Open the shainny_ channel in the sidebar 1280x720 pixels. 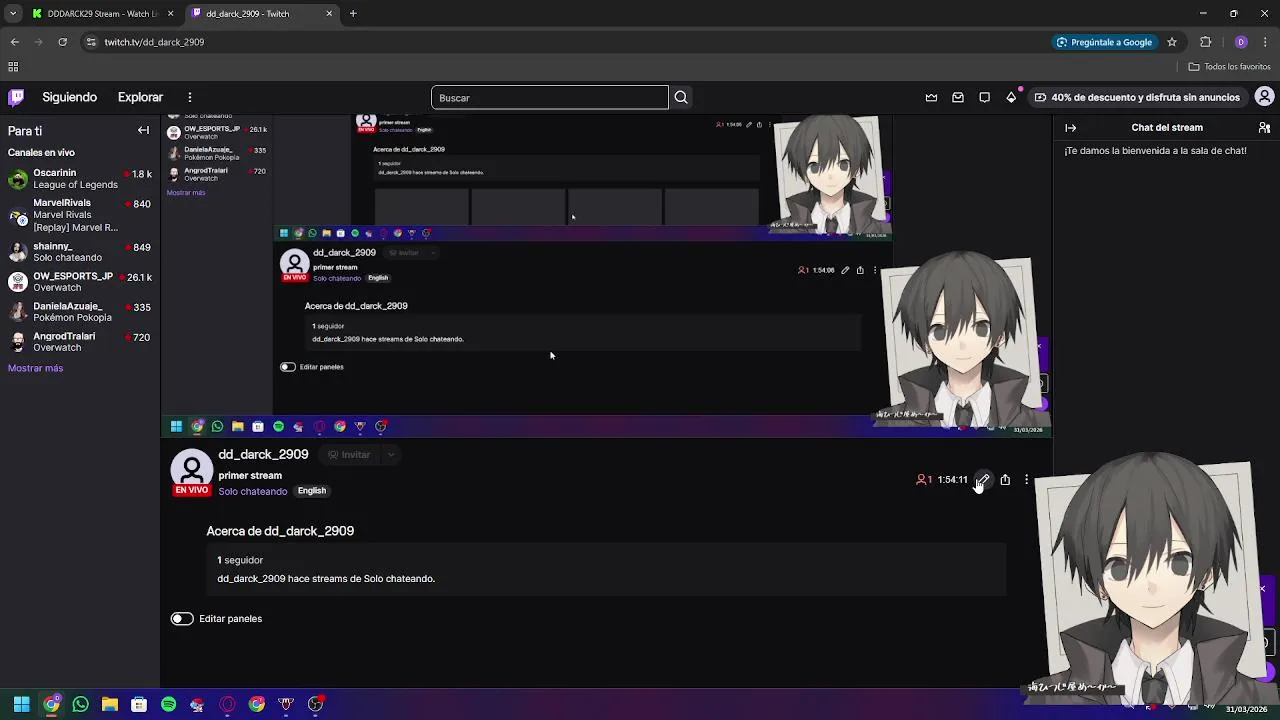(x=80, y=252)
